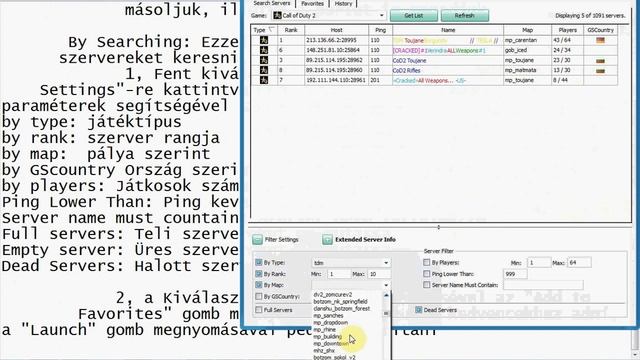The image size is (640, 360).
Task: Click game type icon of 89.215.114.195:28960 row
Action: (264, 70)
